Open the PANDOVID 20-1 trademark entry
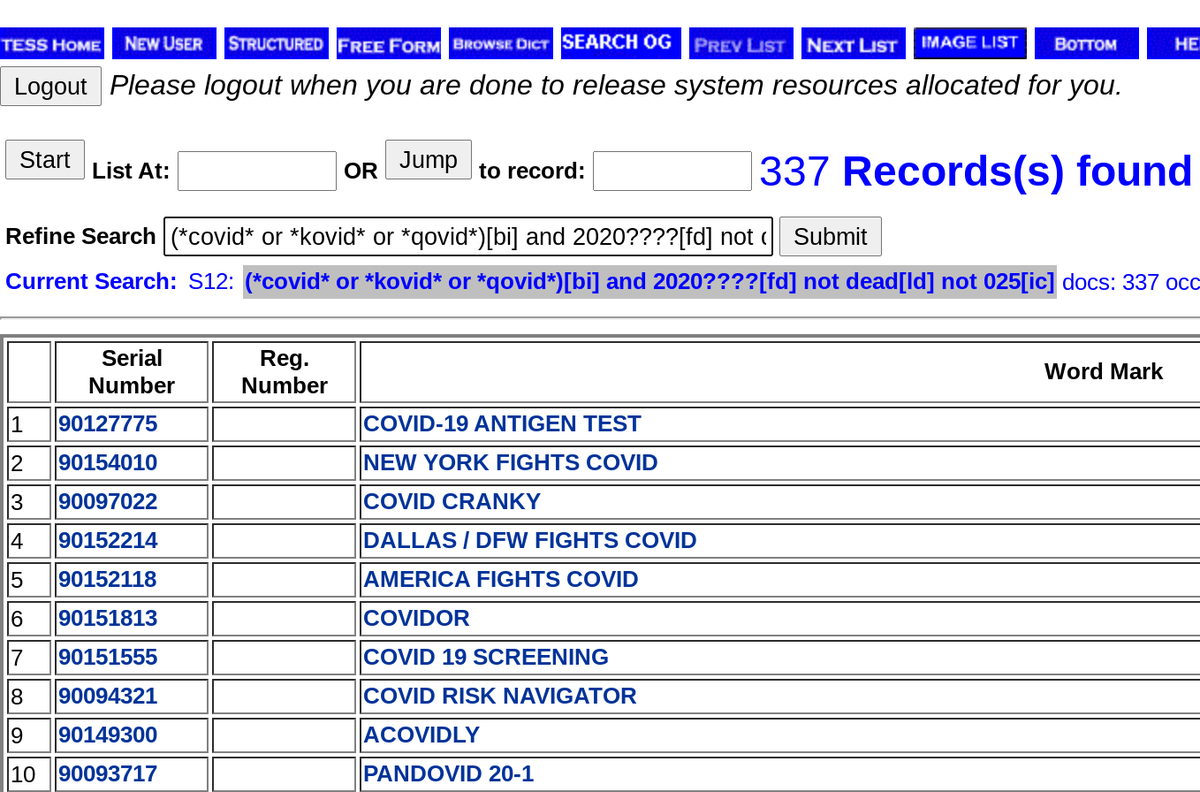Image resolution: width=1200 pixels, height=792 pixels. click(449, 773)
